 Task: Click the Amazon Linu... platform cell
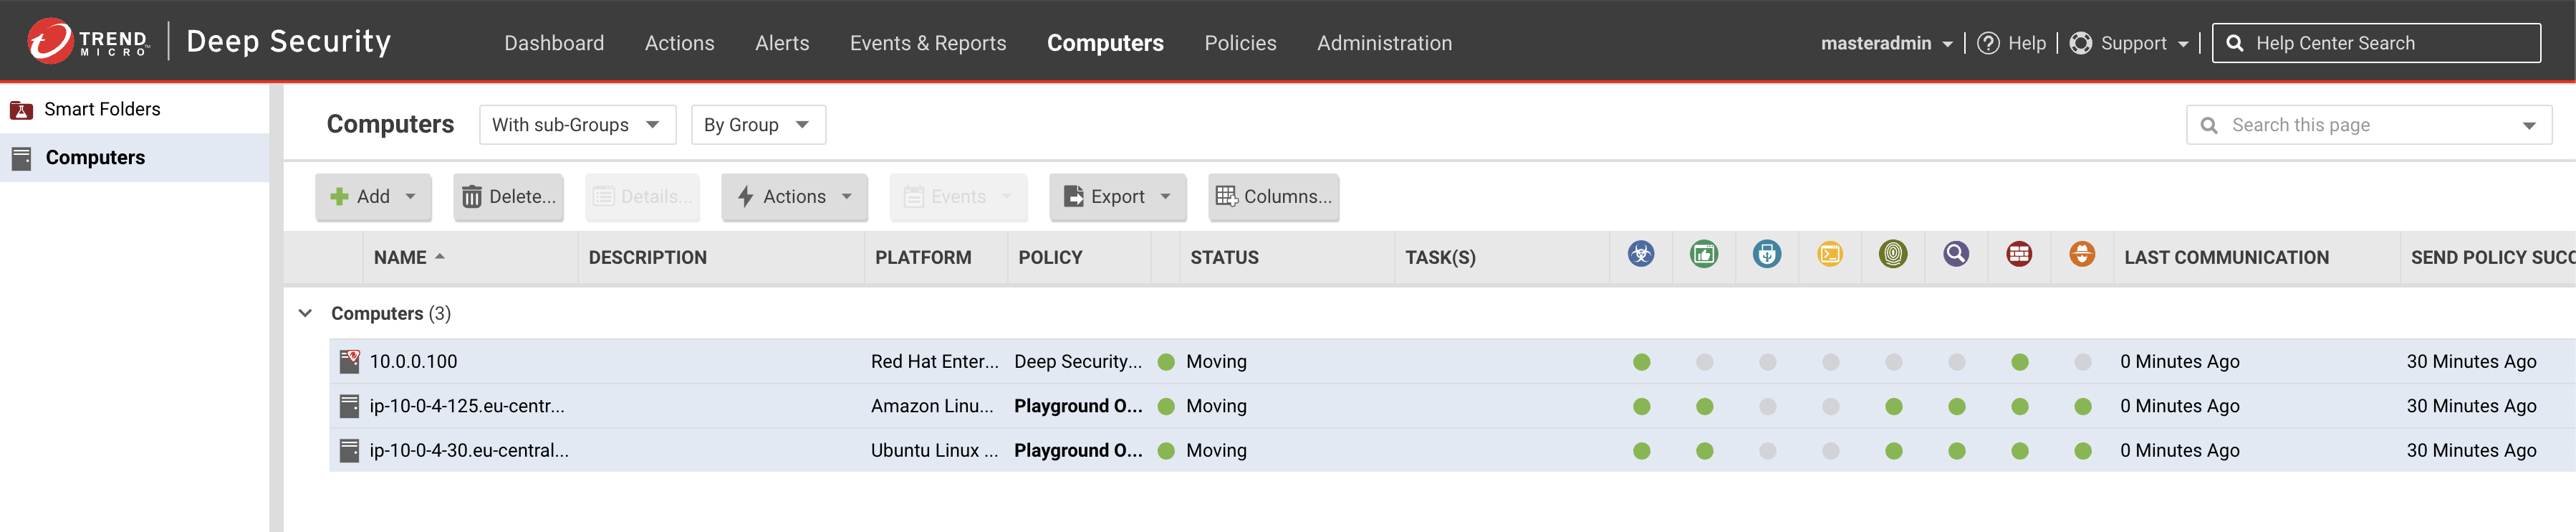[932, 406]
